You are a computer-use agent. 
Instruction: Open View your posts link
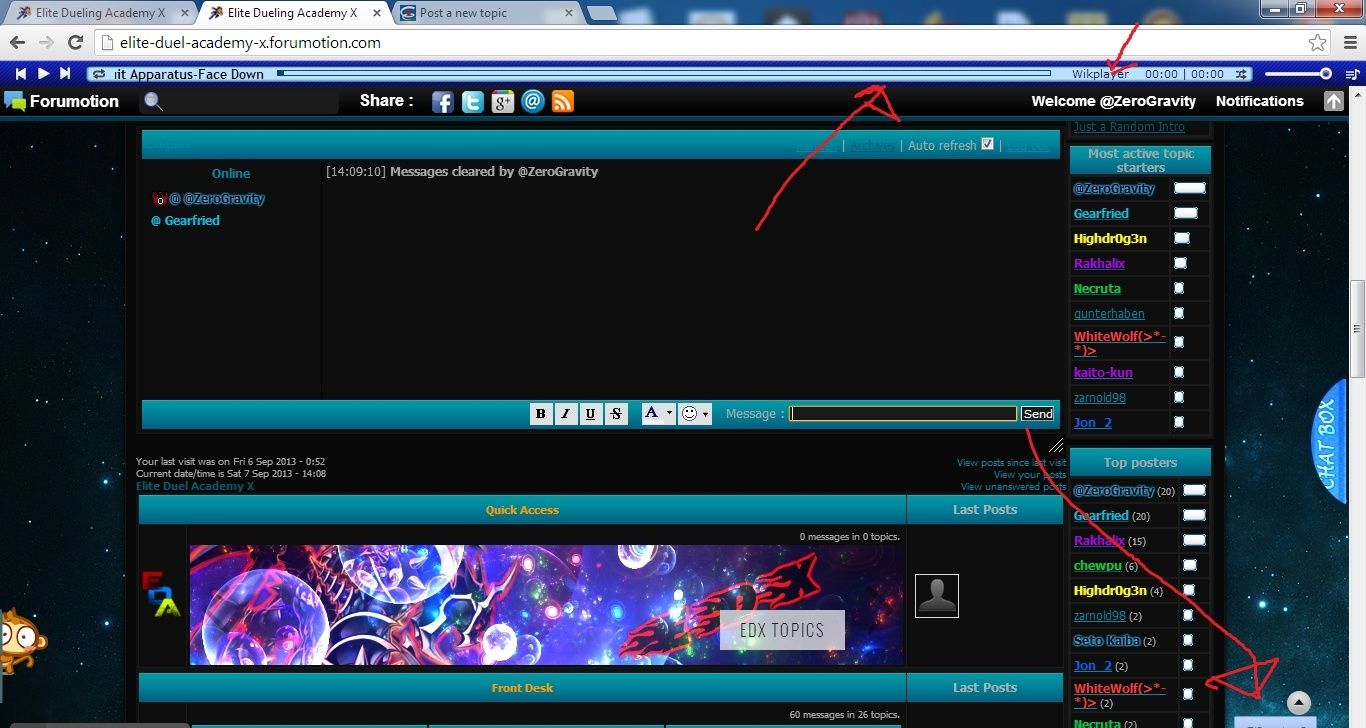tap(1030, 475)
